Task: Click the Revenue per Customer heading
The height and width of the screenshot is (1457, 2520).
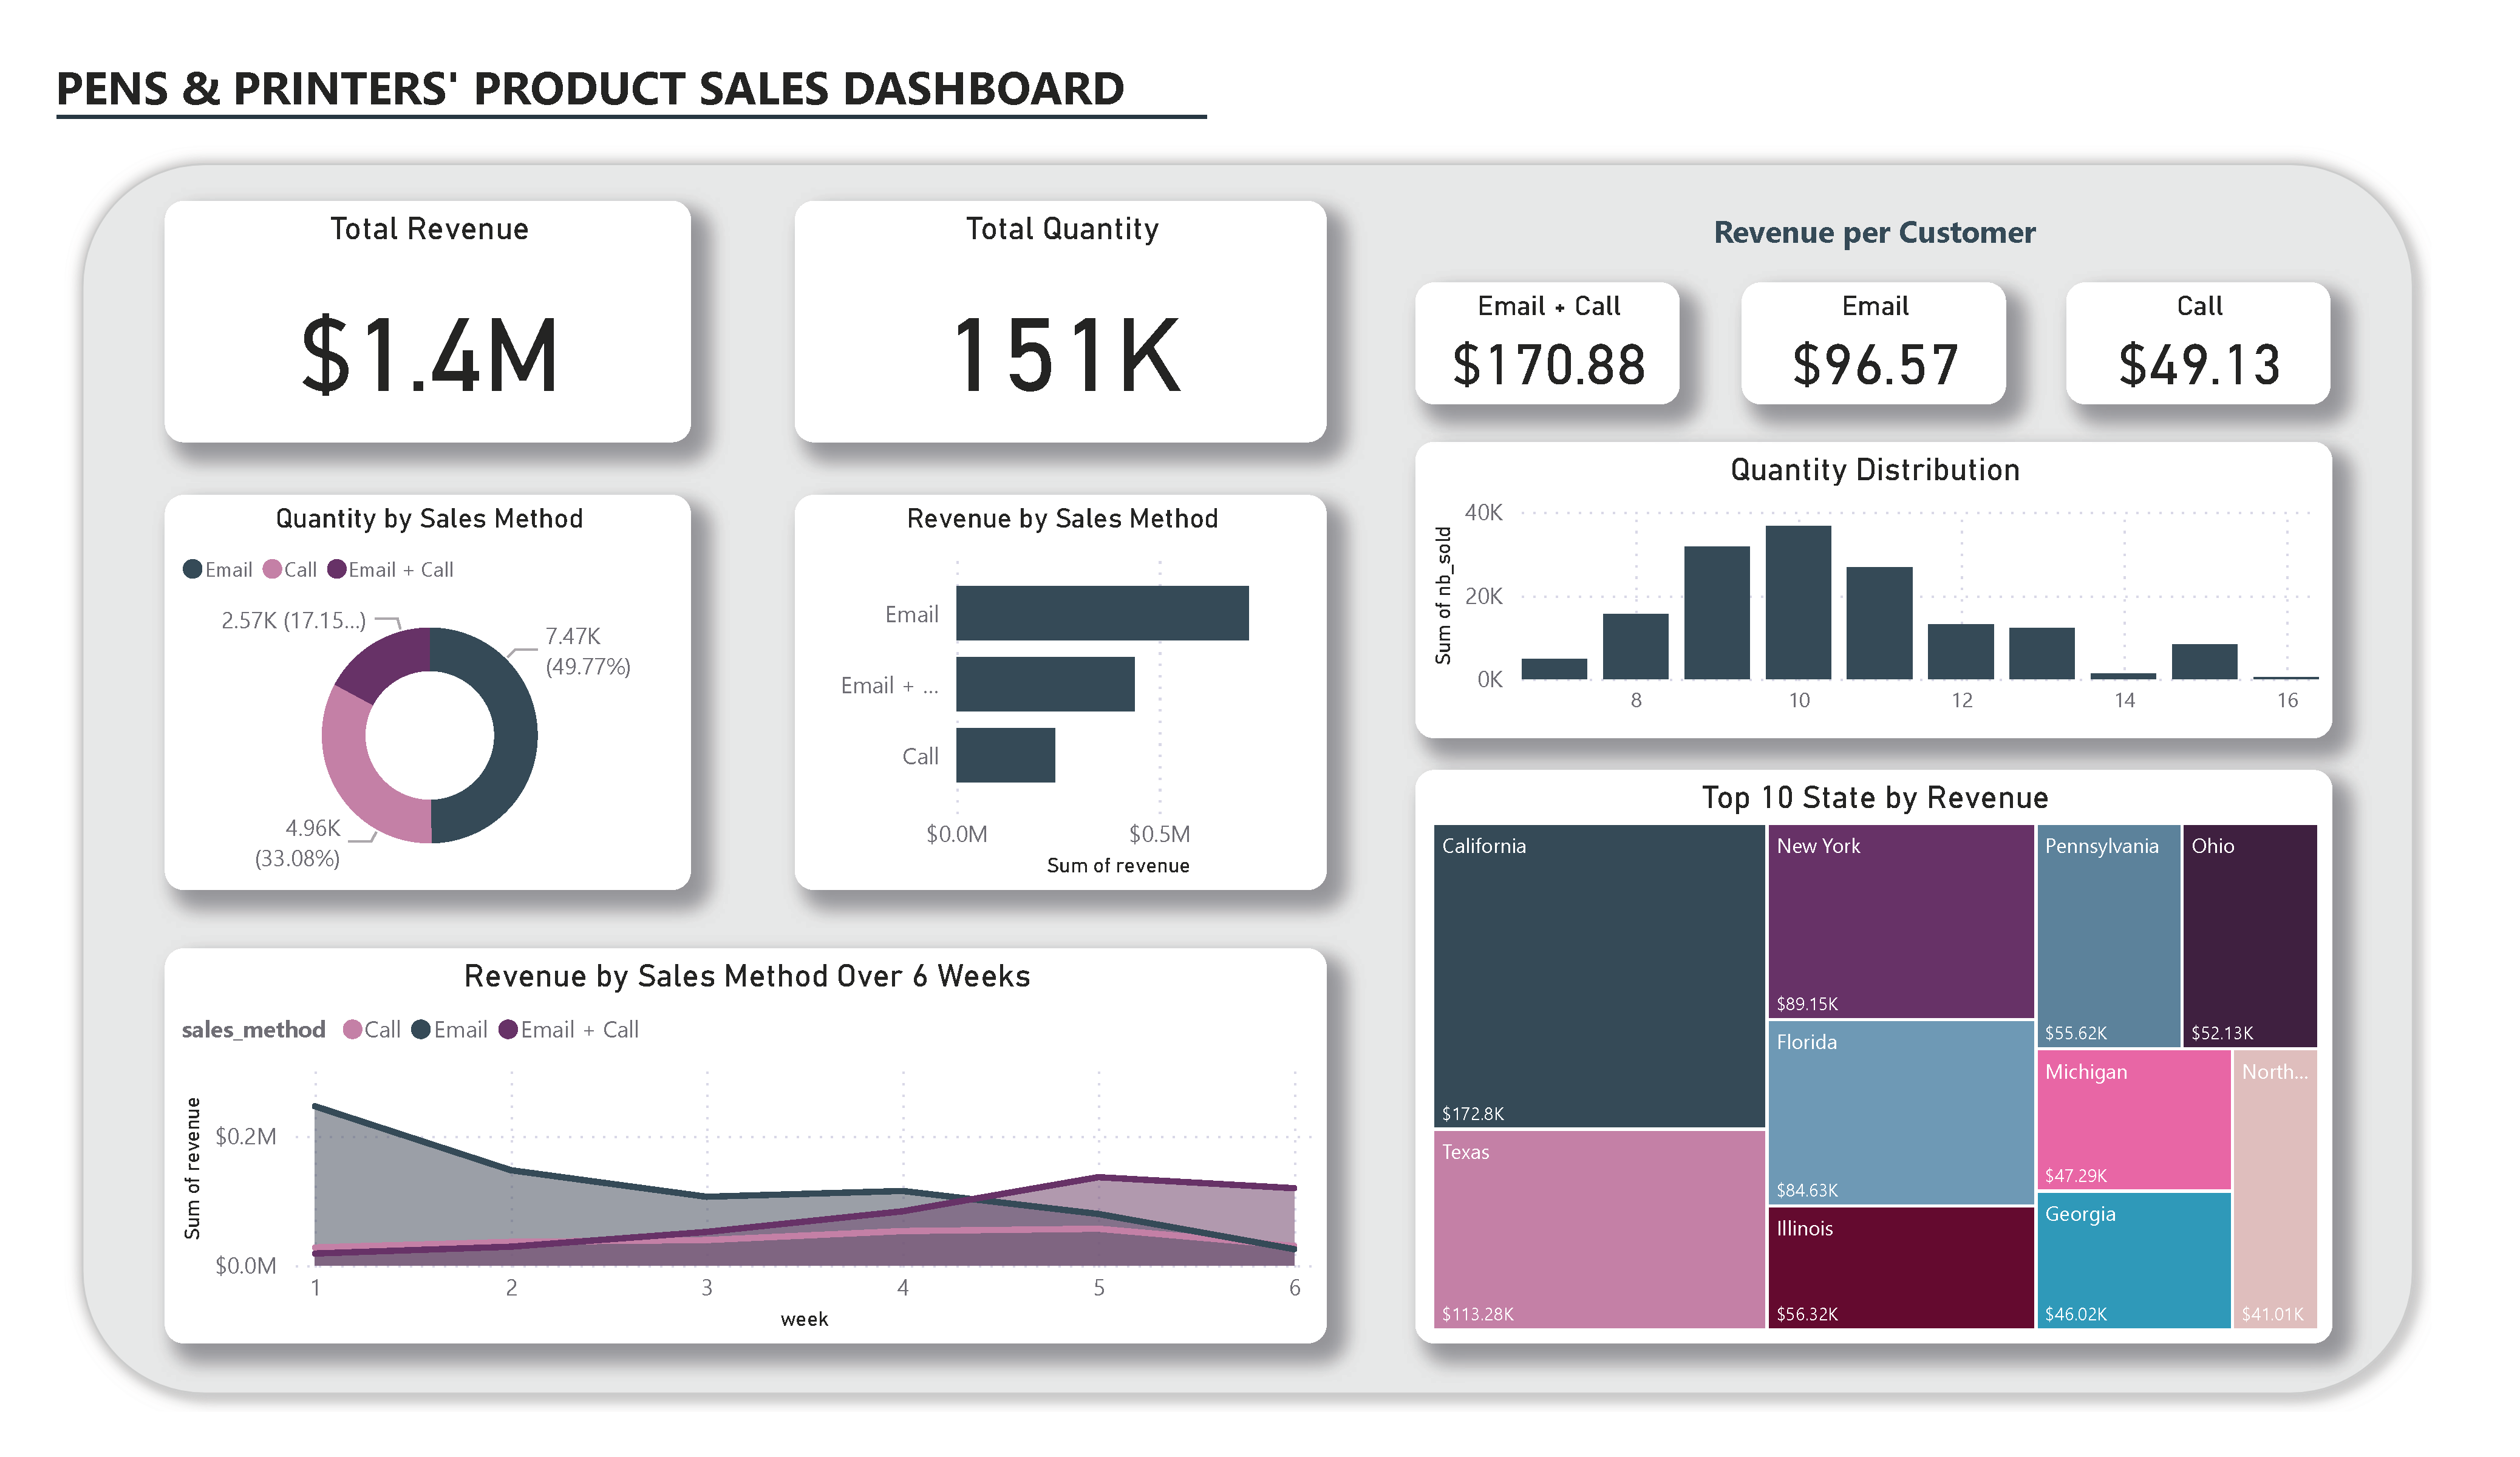Action: [x=1875, y=233]
